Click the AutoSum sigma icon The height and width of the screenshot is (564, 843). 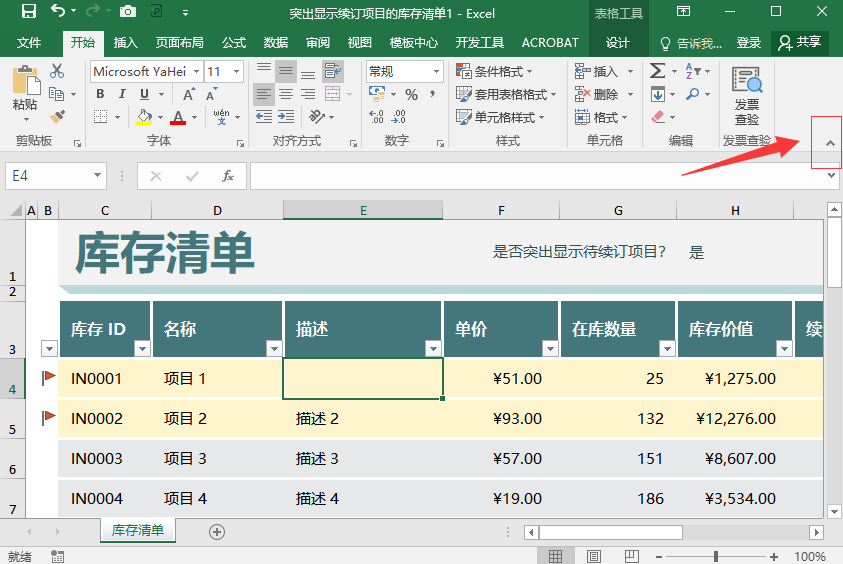(657, 71)
